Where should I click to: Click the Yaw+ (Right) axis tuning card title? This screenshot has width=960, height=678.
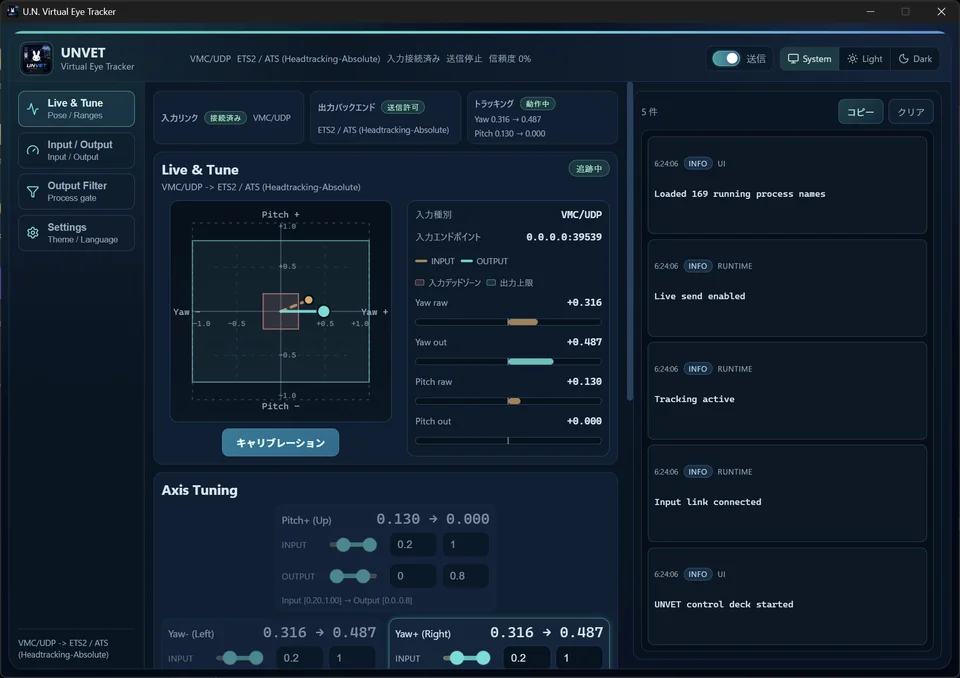[422, 634]
